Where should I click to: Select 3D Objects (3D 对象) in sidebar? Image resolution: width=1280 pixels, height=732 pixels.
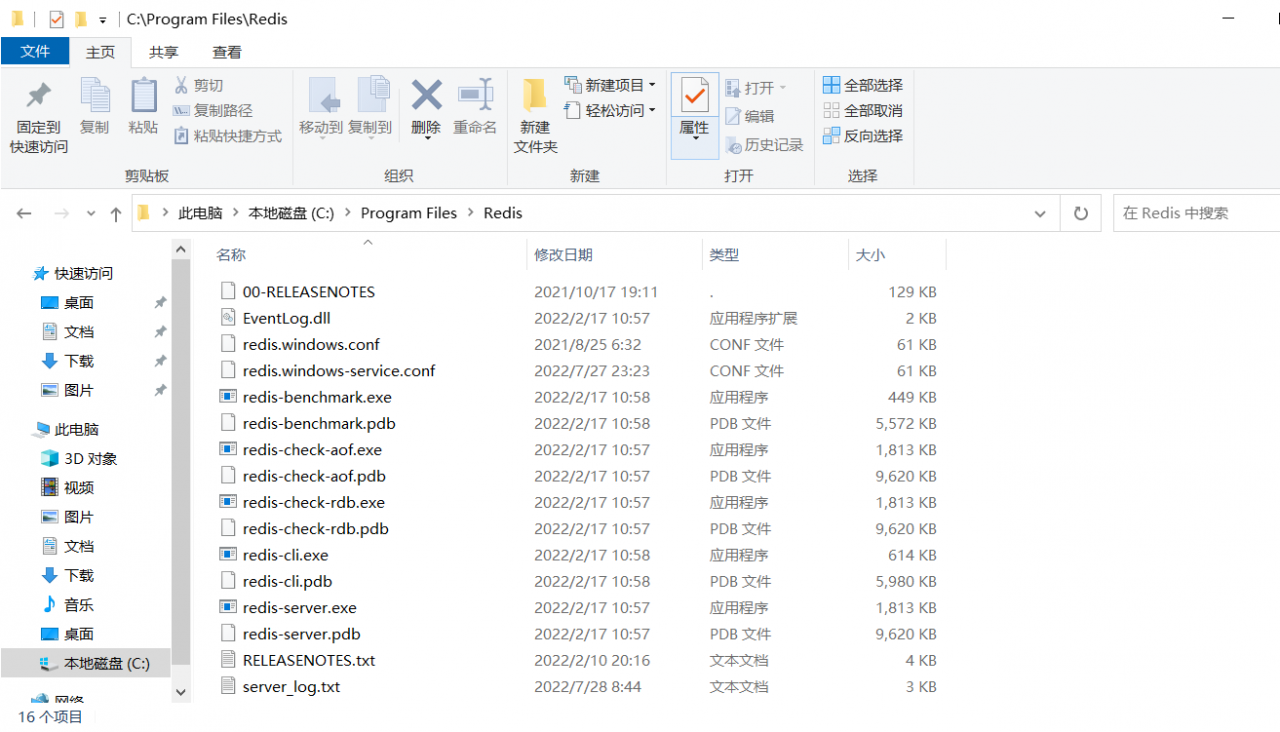click(x=90, y=458)
